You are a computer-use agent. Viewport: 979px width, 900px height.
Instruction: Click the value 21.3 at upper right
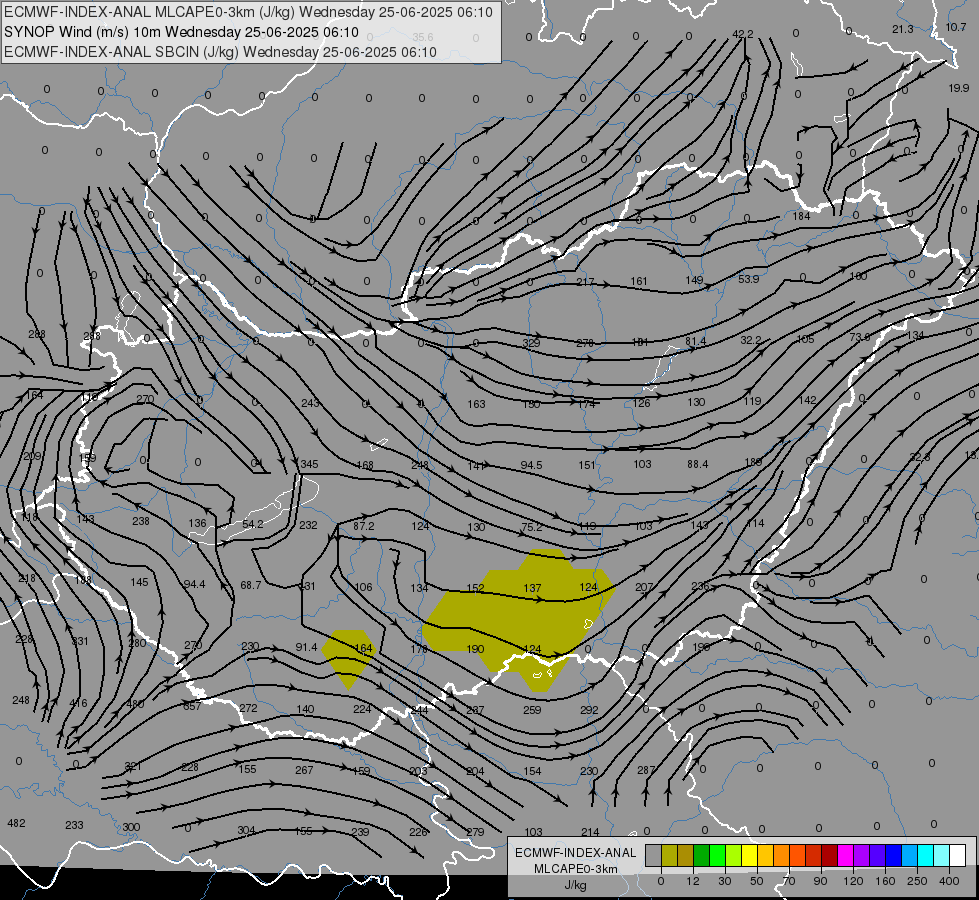click(x=902, y=29)
